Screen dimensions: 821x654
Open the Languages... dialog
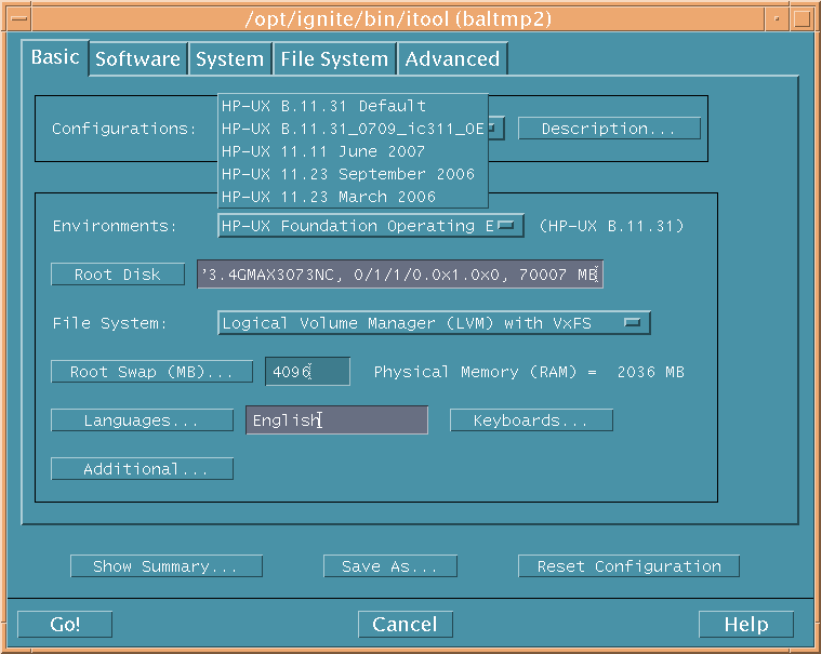(x=142, y=420)
